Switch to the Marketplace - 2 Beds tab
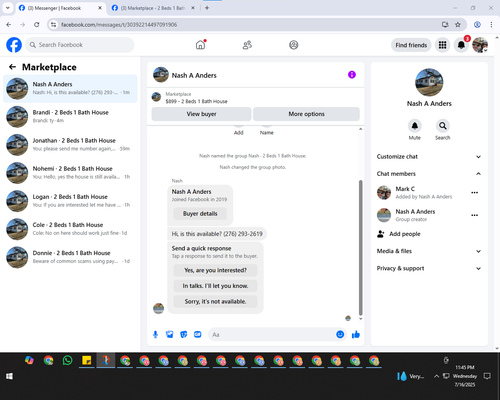The height and width of the screenshot is (400, 500). click(x=153, y=8)
